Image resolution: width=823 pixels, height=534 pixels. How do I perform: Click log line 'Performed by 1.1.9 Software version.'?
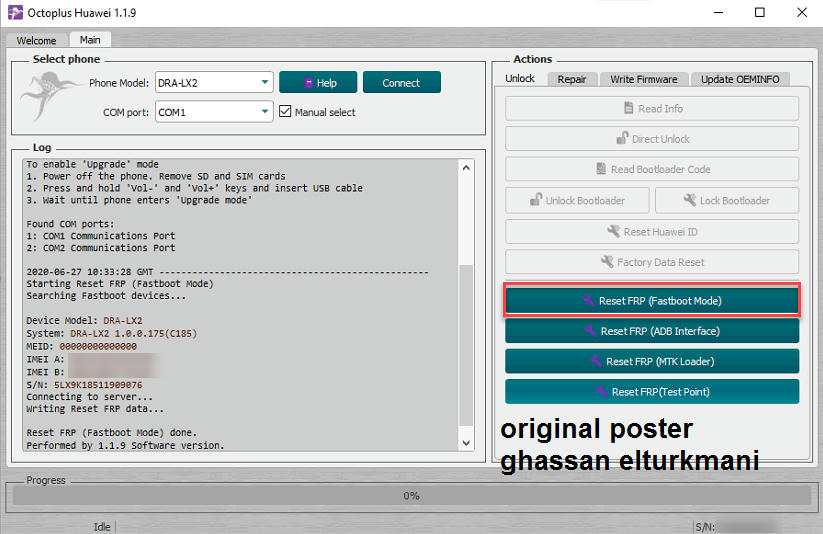pyautogui.click(x=125, y=445)
